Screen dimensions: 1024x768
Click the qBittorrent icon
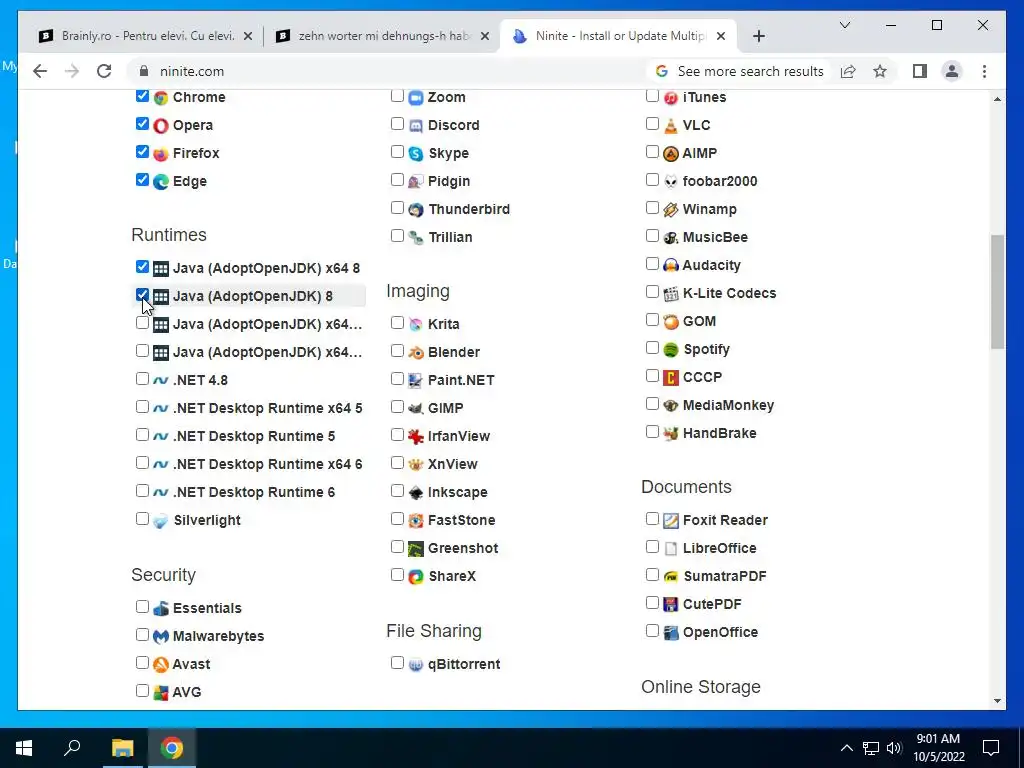(416, 665)
